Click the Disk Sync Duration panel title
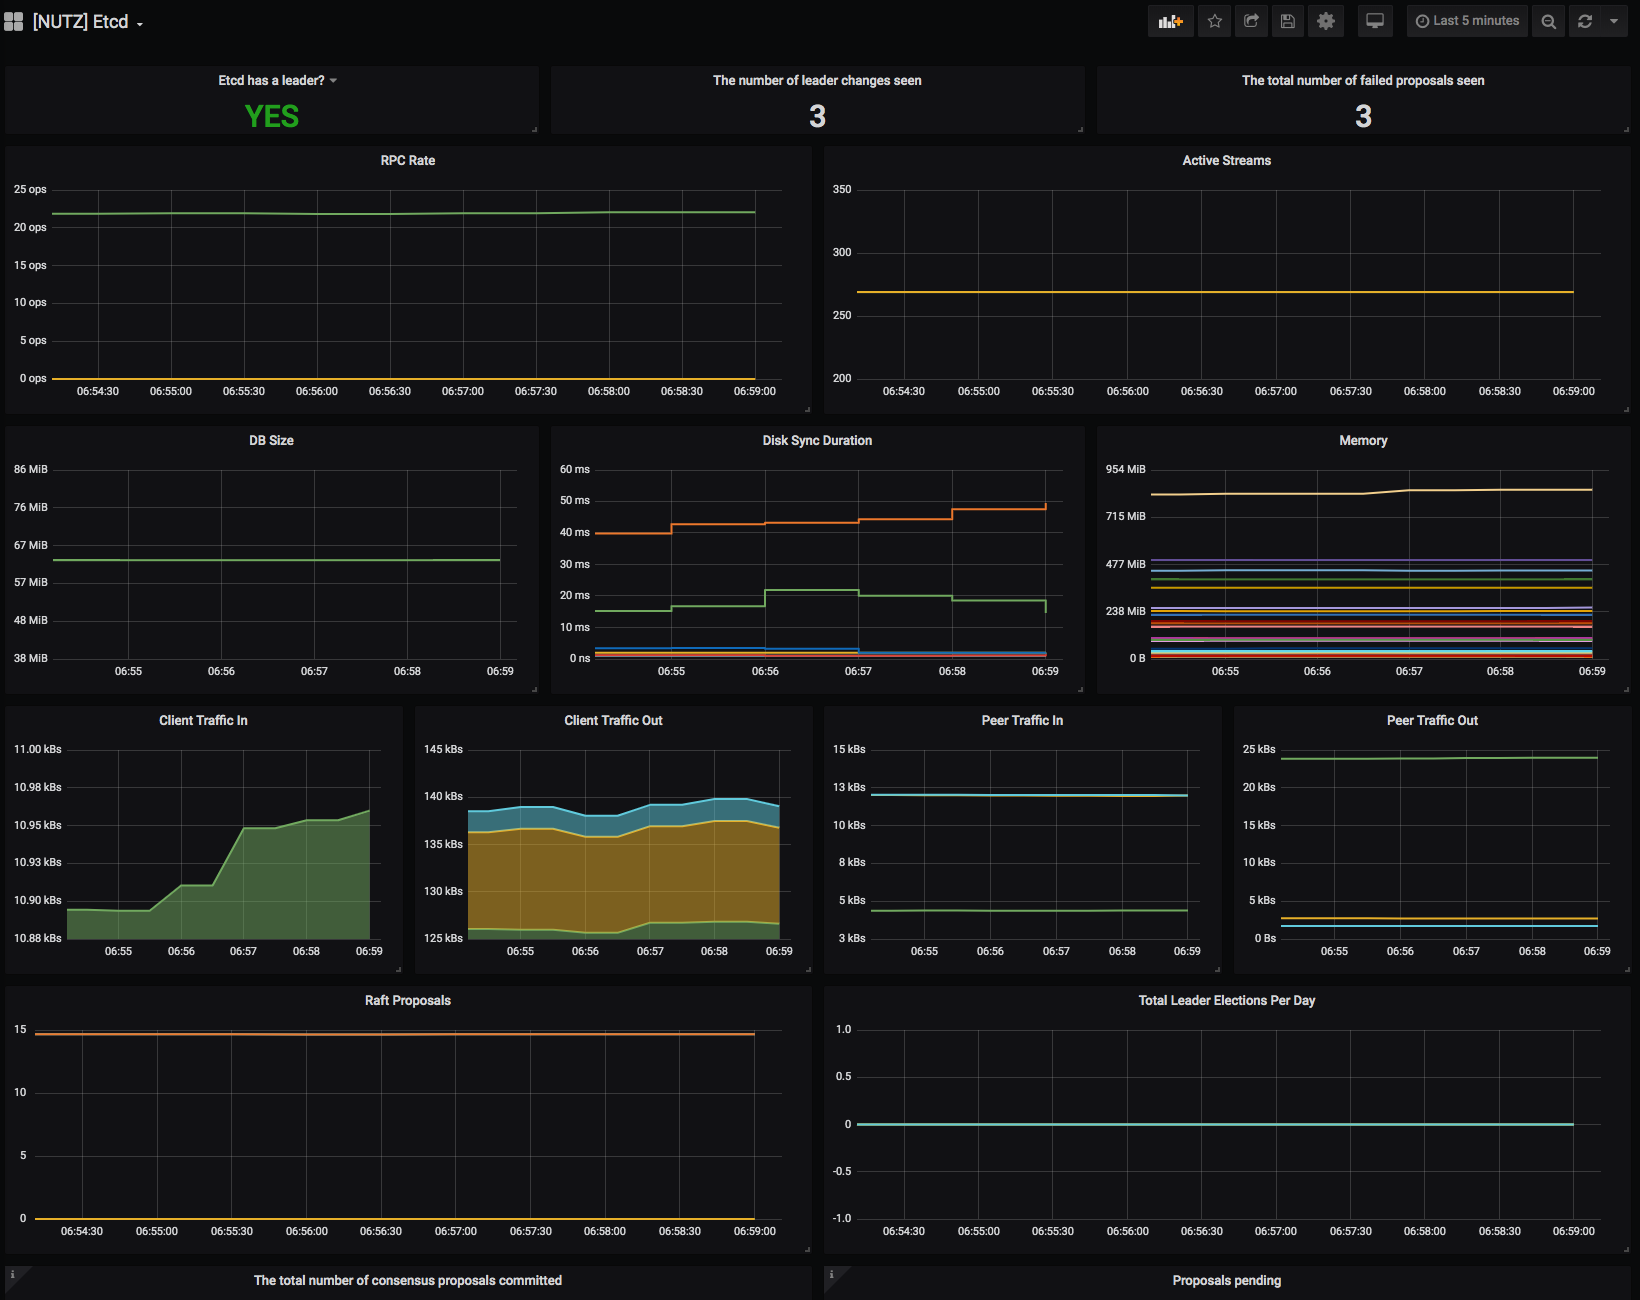The width and height of the screenshot is (1640, 1300). [x=817, y=441]
